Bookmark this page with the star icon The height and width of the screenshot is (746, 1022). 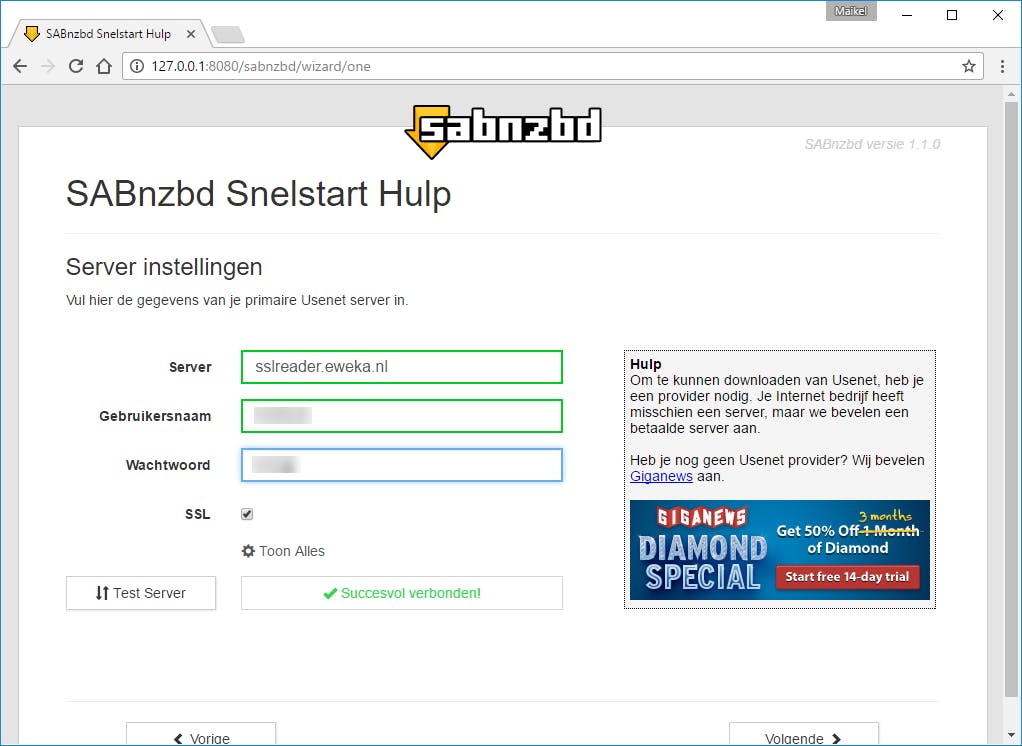pyautogui.click(x=969, y=66)
